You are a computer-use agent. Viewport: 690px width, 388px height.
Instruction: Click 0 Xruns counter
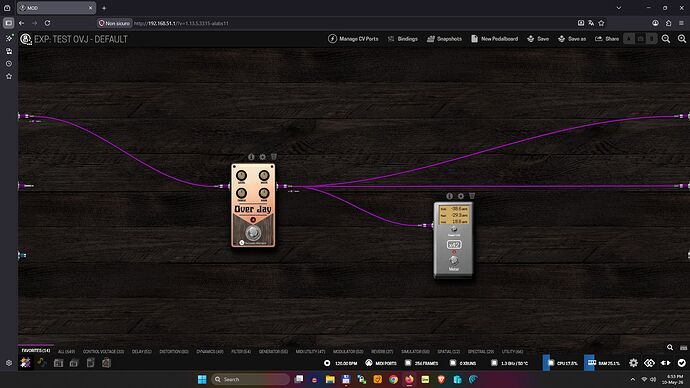coord(463,363)
